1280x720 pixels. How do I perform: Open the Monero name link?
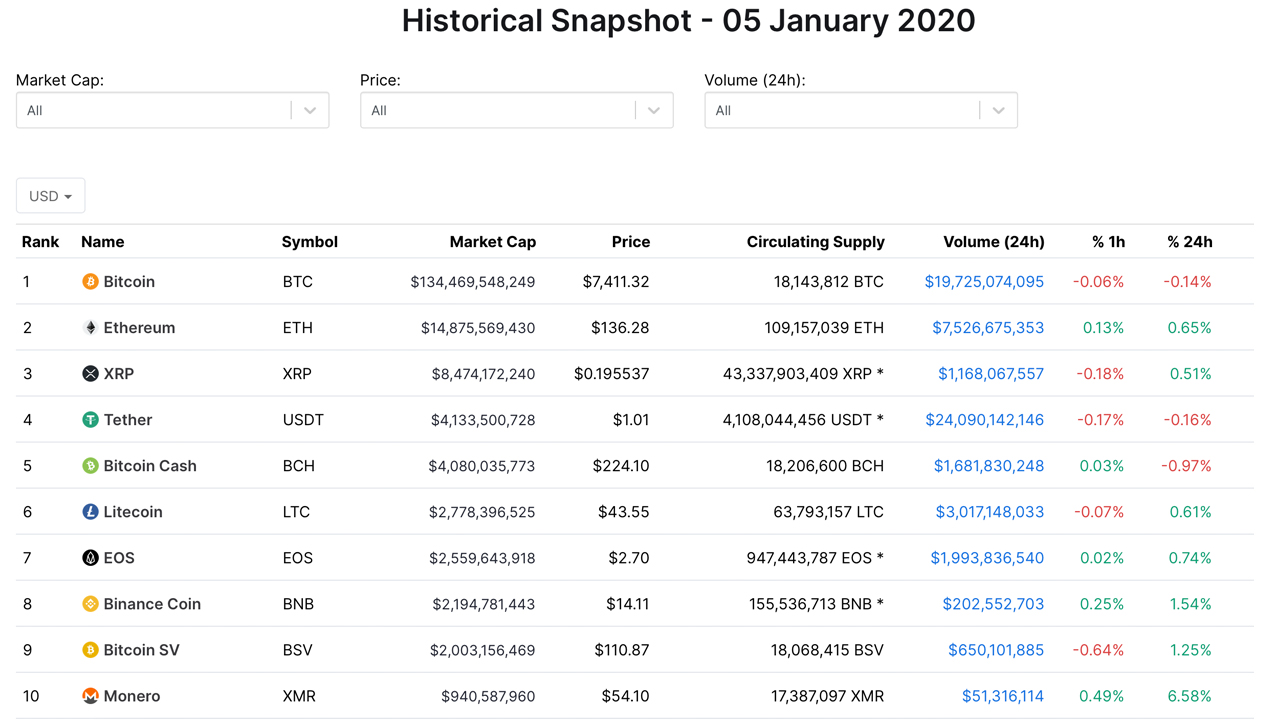132,696
